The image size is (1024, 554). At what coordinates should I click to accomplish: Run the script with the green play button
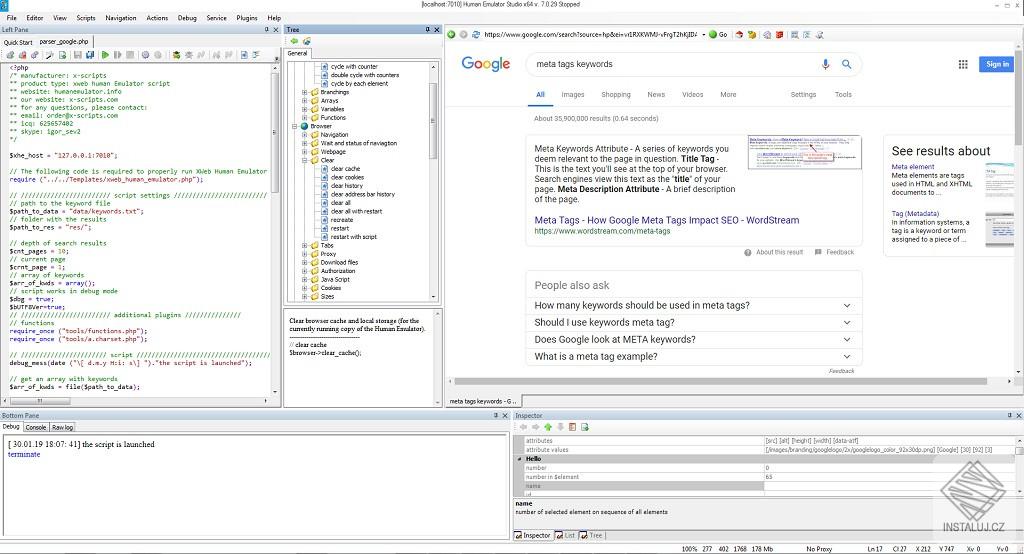click(x=105, y=56)
